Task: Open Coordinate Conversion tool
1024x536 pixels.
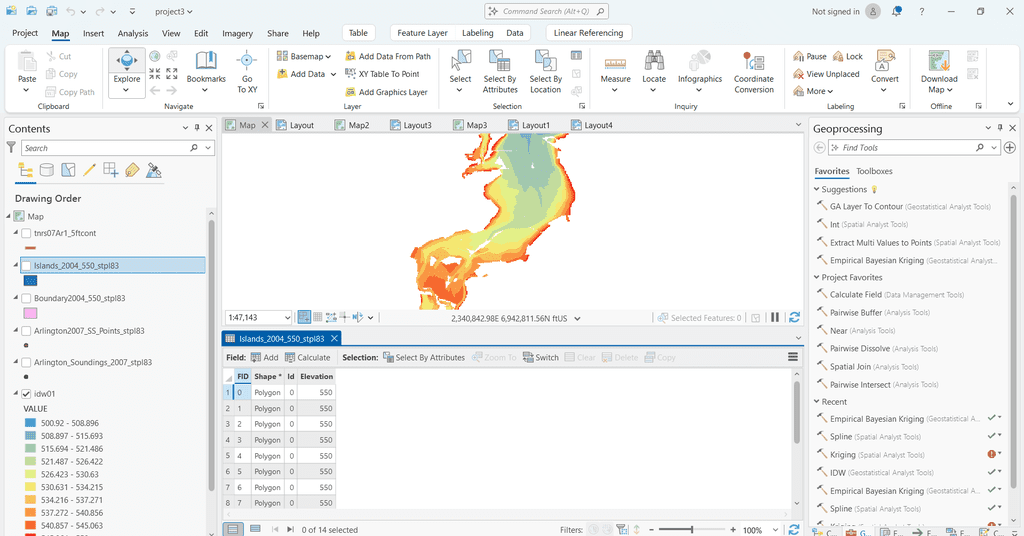Action: pos(754,72)
